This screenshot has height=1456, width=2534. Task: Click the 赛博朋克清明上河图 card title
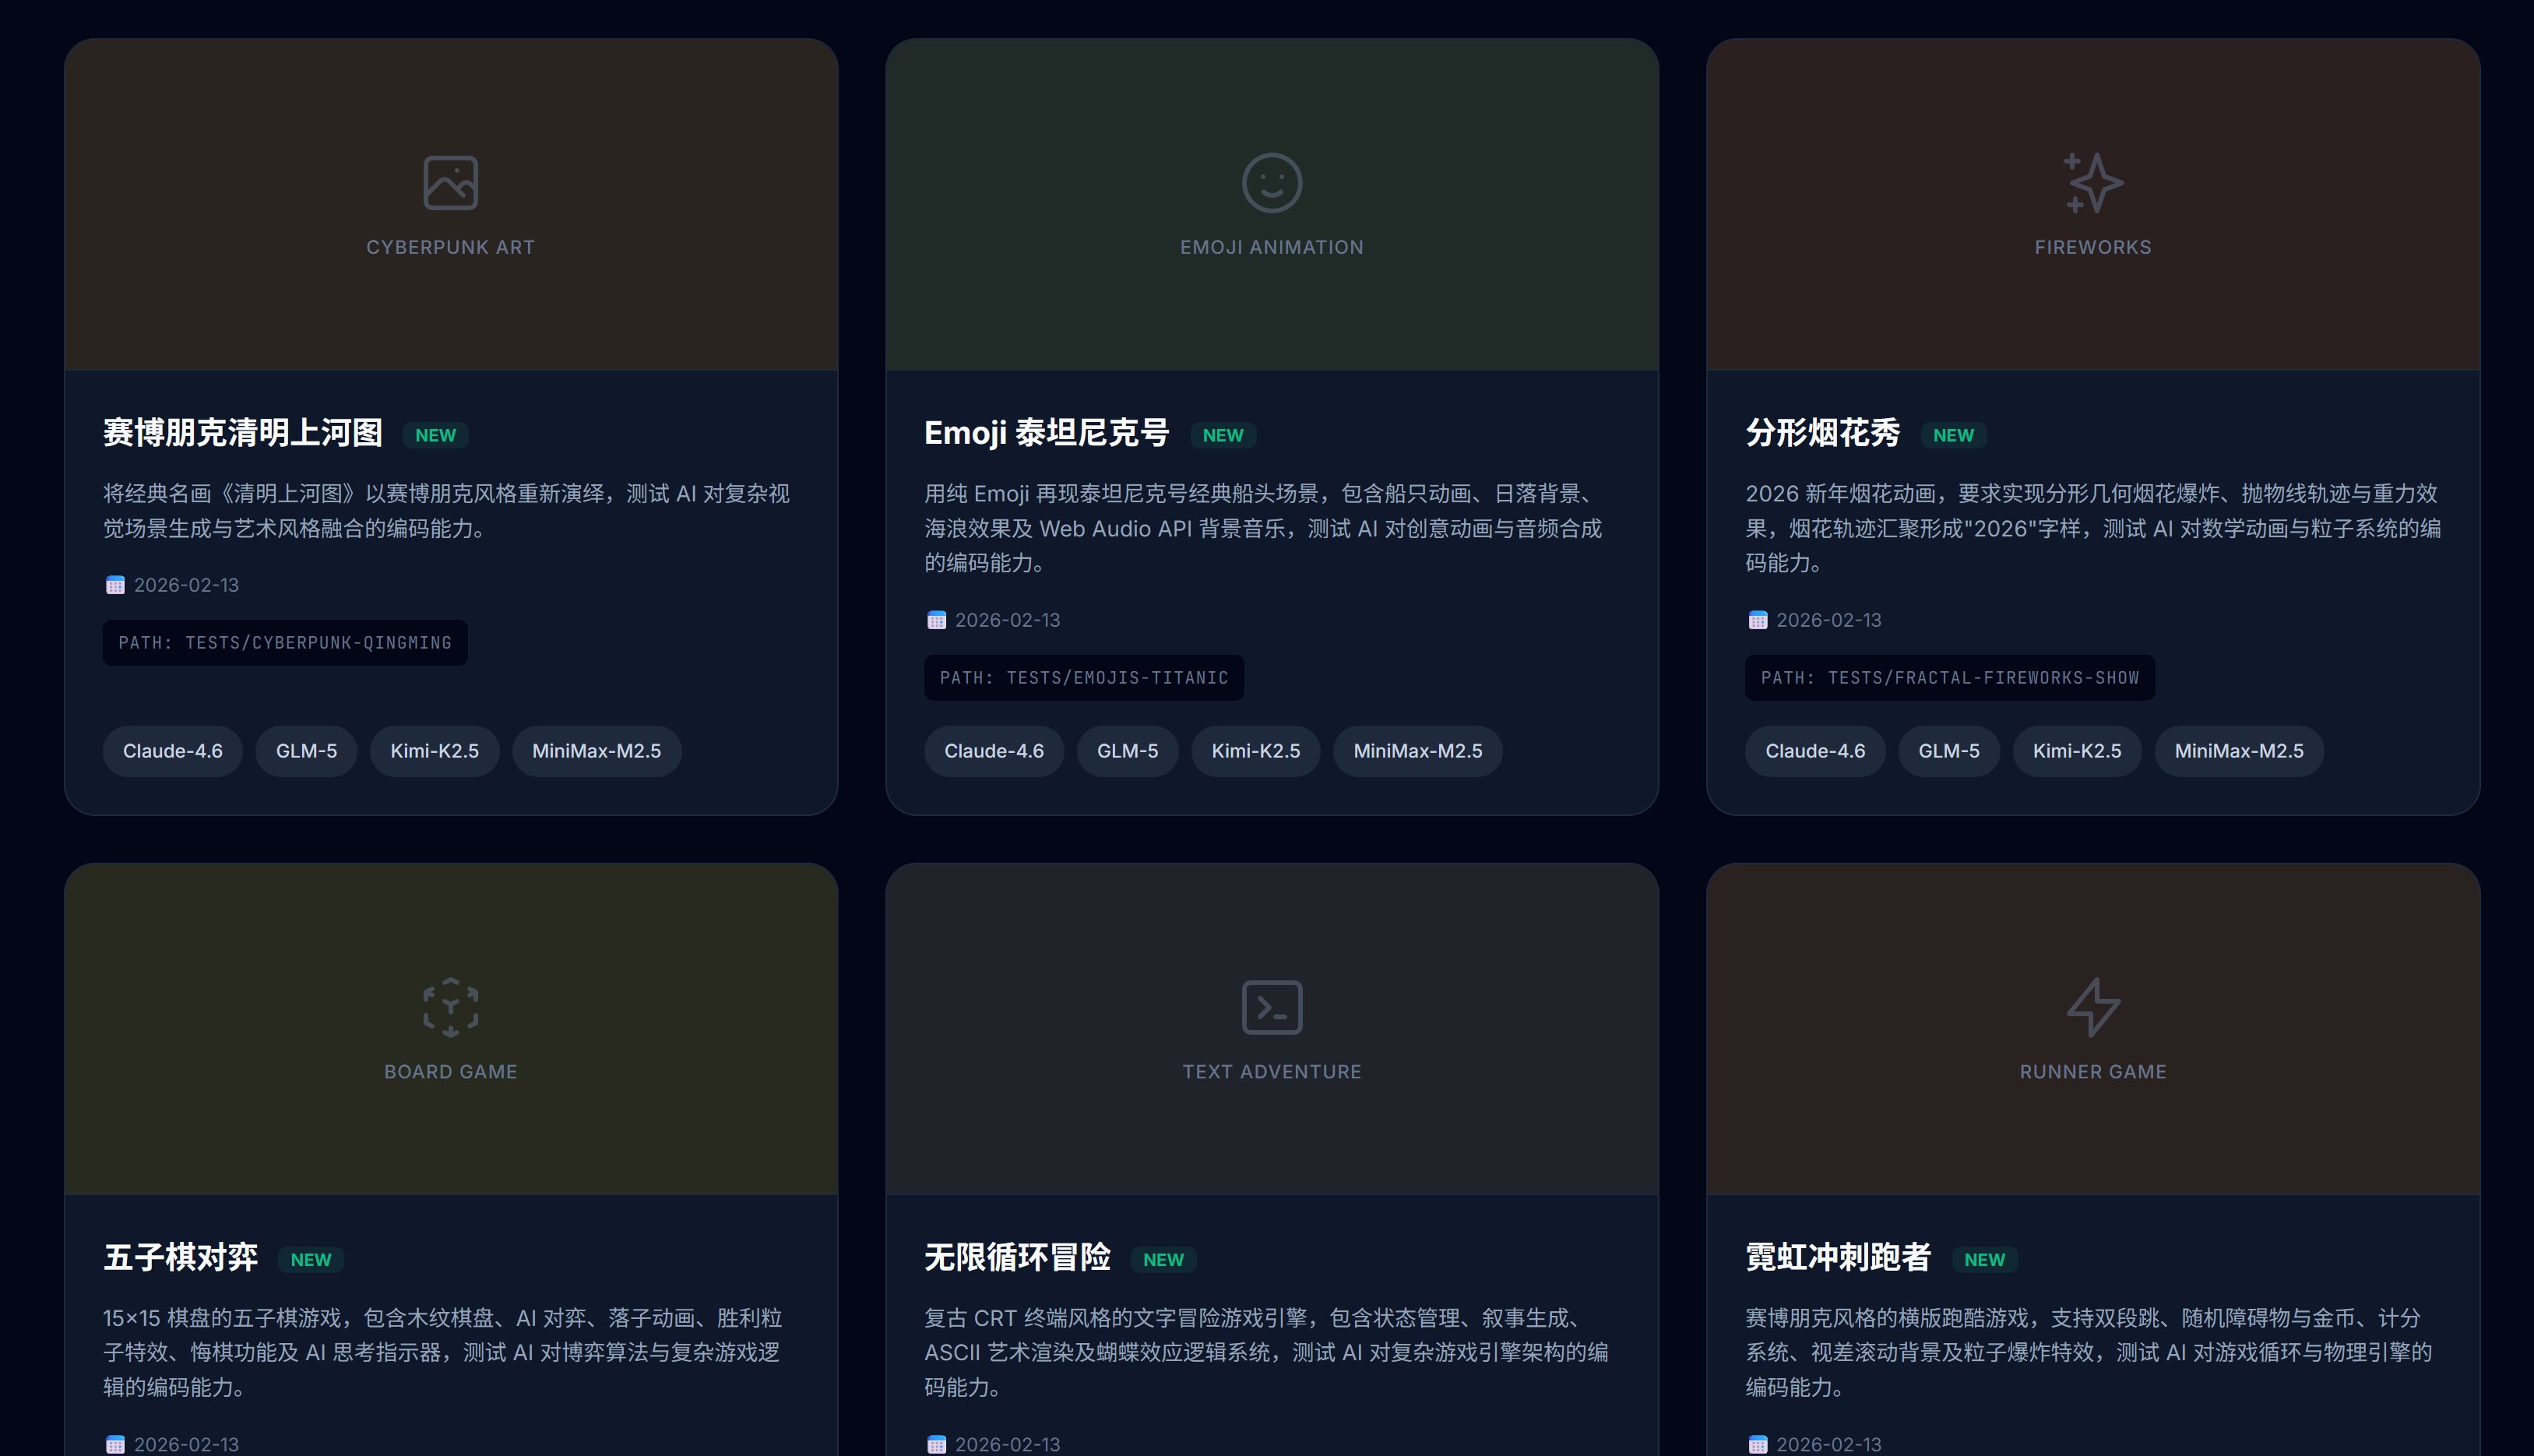tap(243, 433)
